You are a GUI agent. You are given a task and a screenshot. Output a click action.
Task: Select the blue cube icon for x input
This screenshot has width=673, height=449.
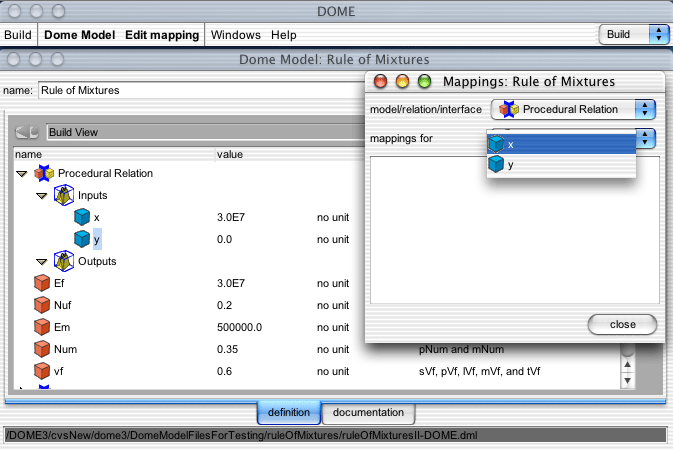82,217
